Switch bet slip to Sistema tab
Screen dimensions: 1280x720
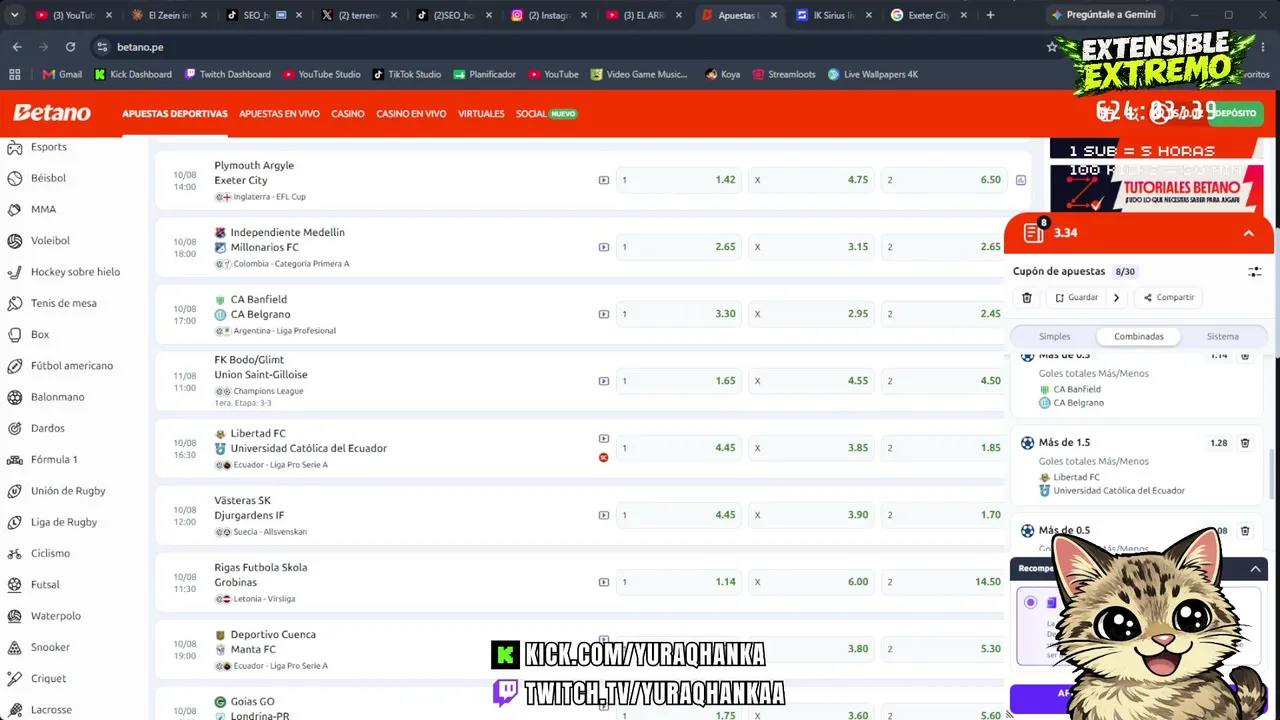click(x=1223, y=337)
